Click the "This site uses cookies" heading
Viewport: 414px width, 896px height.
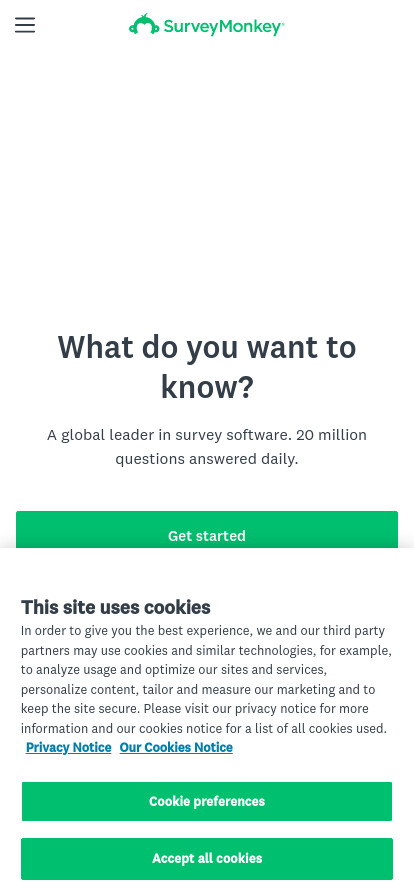pyautogui.click(x=116, y=607)
